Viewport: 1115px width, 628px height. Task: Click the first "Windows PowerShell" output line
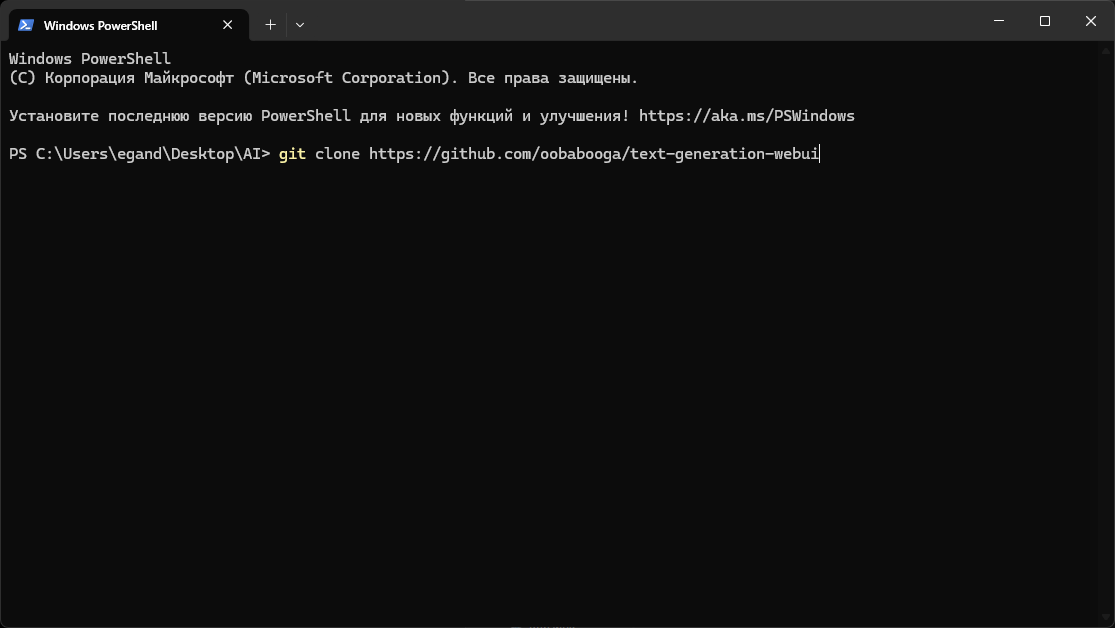click(90, 59)
